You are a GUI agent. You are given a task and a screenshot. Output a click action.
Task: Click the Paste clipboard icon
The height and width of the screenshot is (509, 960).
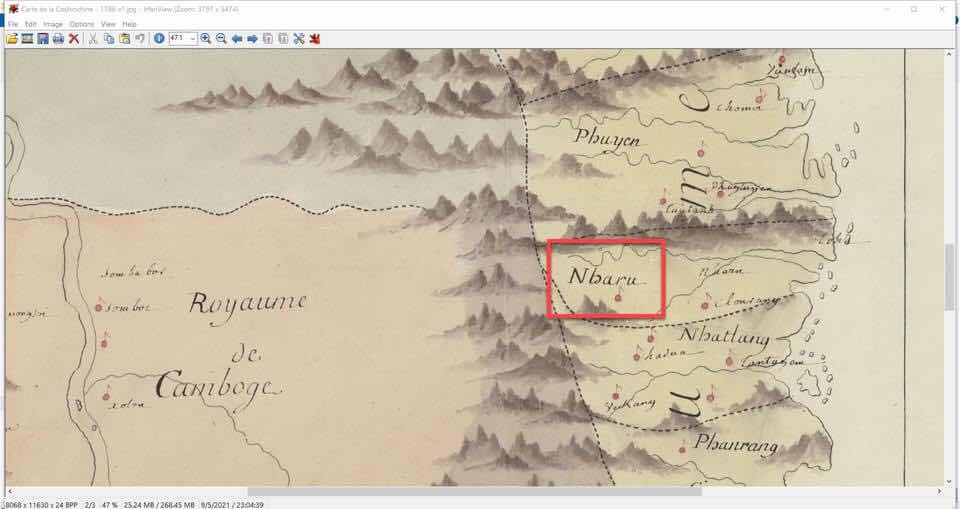(x=125, y=39)
